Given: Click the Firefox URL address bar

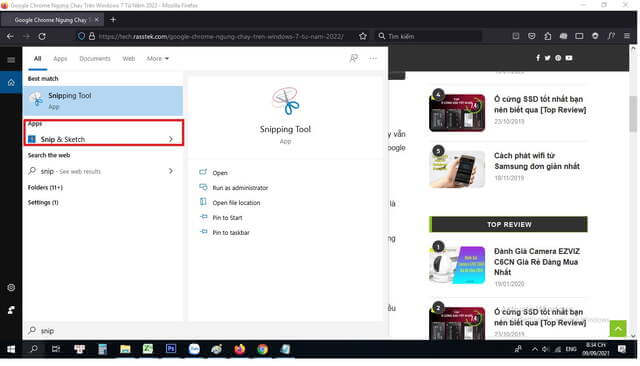Looking at the screenshot, I should [220, 36].
